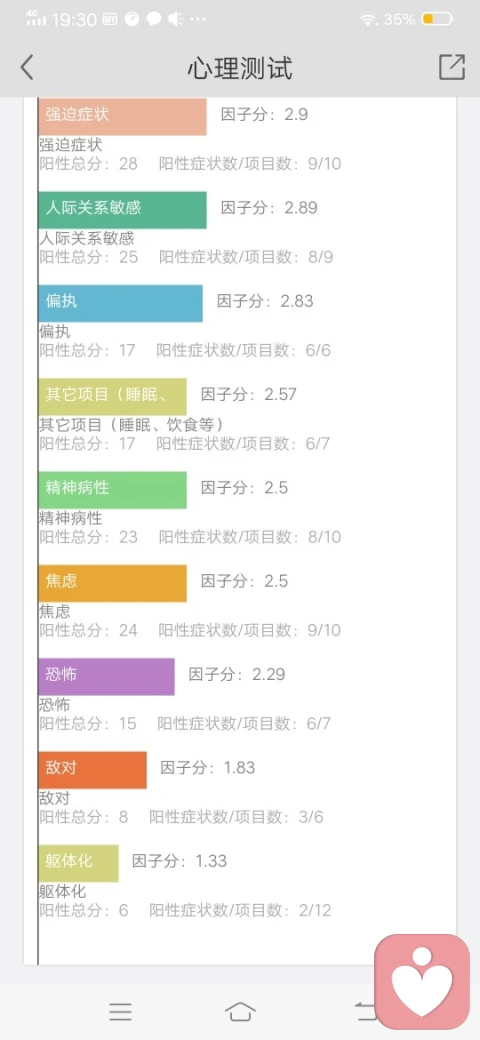The height and width of the screenshot is (1040, 480).
Task: Tap the Android home button icon
Action: tap(240, 1011)
